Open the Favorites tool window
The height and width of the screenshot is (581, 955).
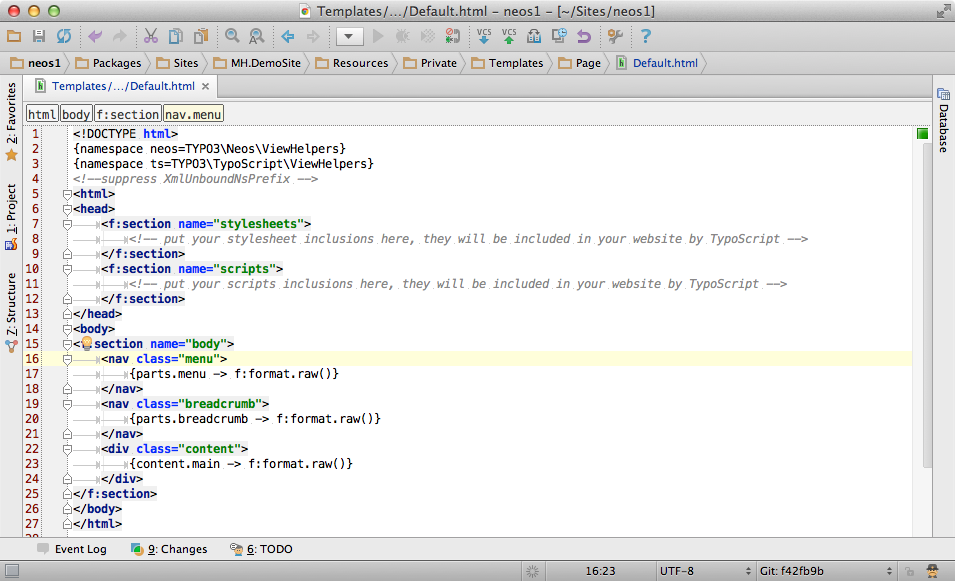tap(11, 121)
